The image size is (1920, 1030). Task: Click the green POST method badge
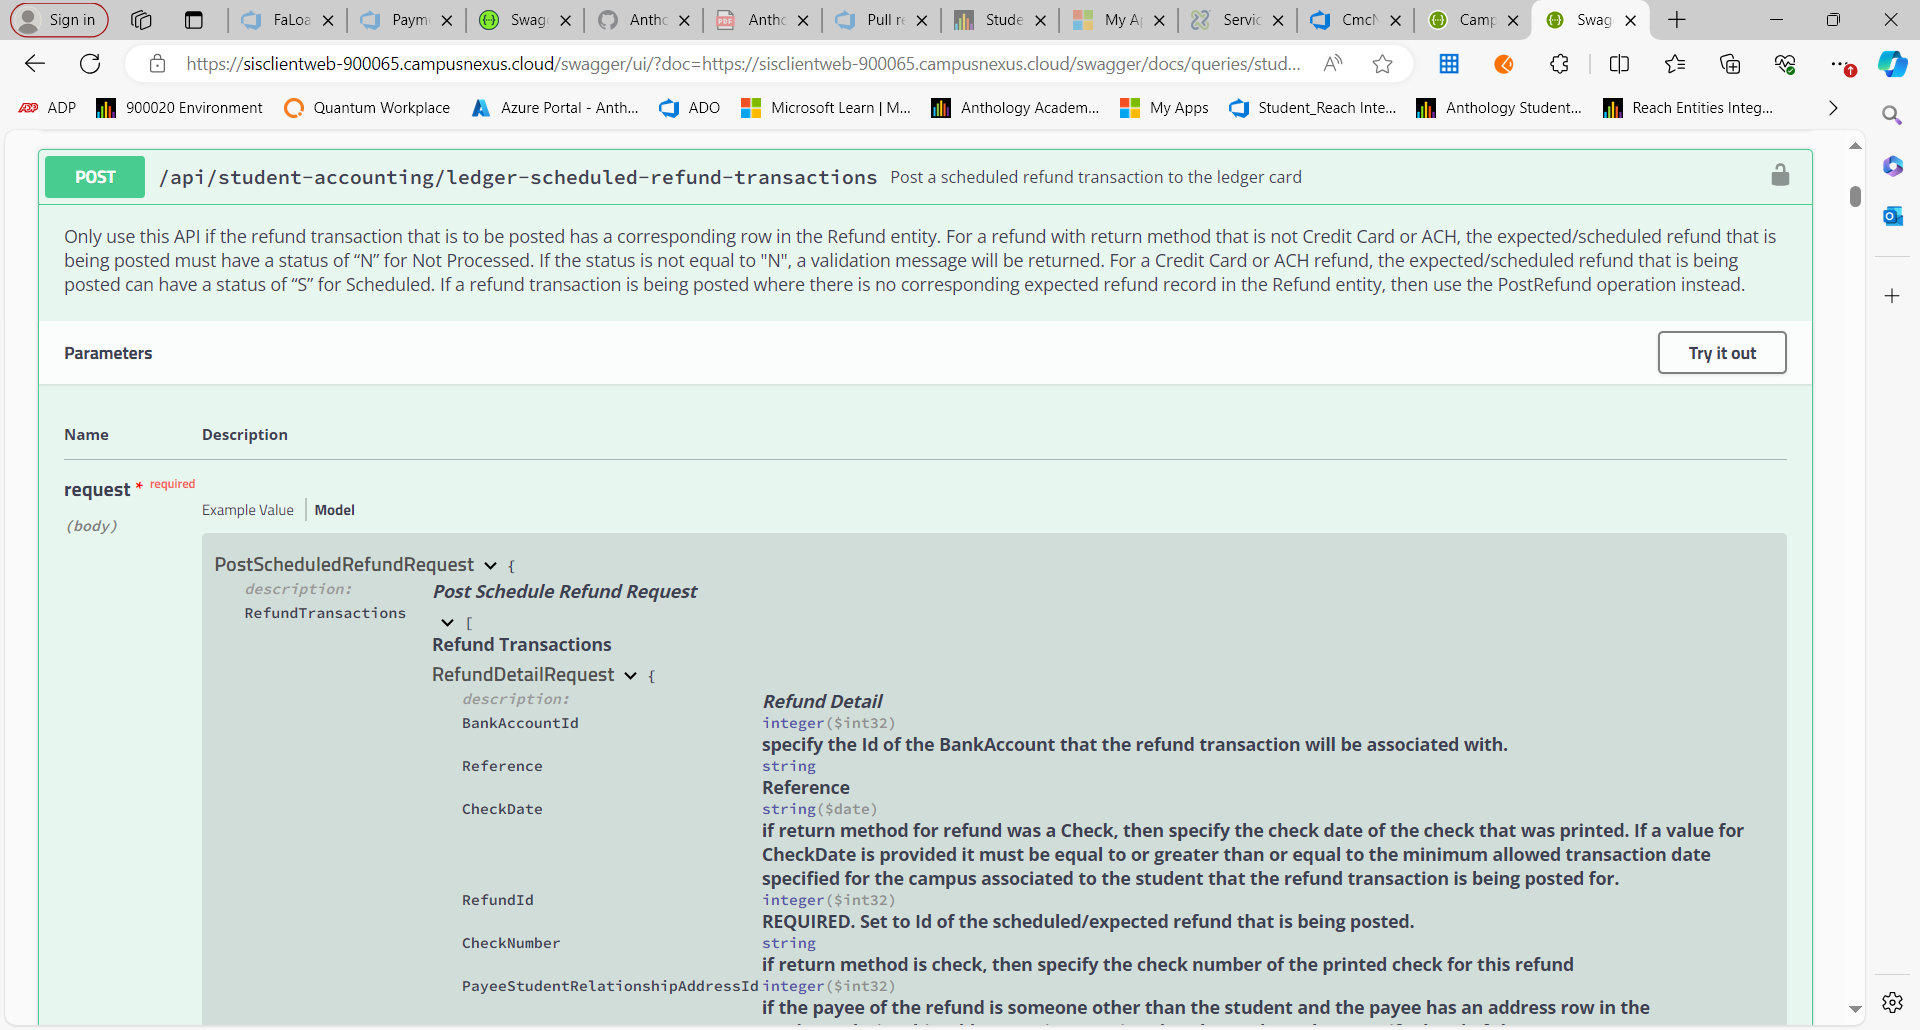pyautogui.click(x=95, y=177)
